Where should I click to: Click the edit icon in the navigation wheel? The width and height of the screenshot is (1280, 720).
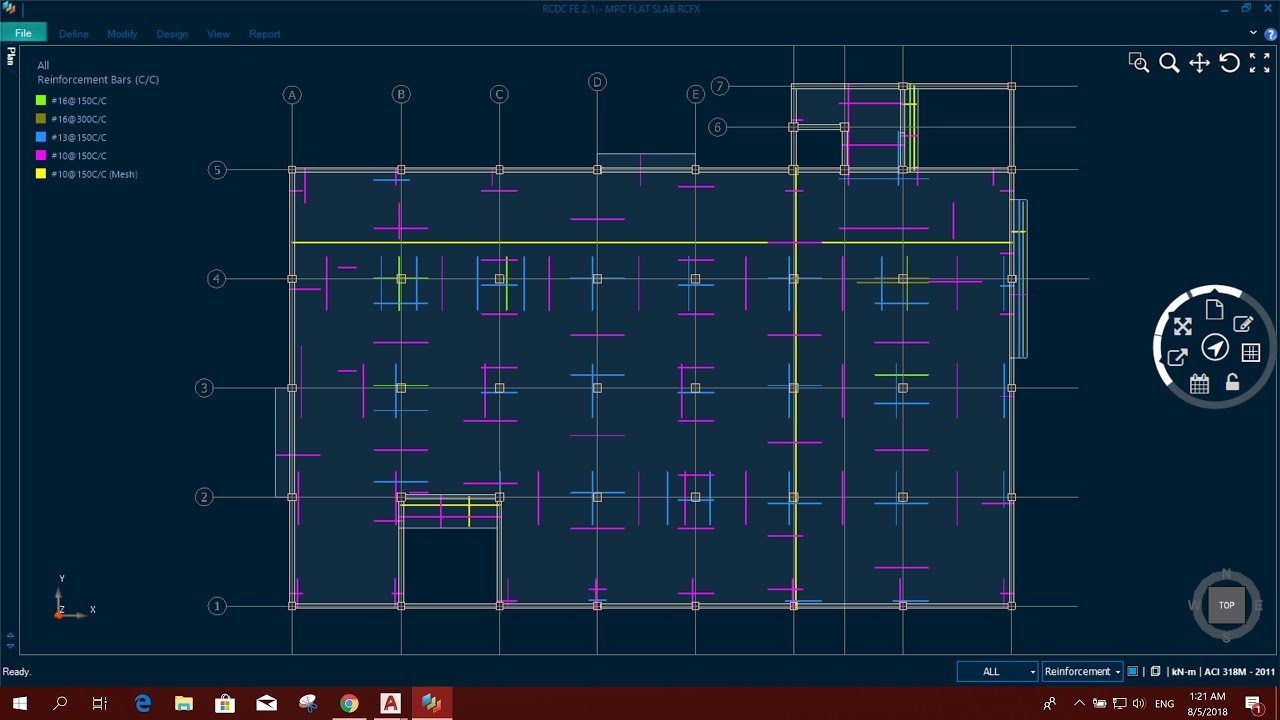1243,324
